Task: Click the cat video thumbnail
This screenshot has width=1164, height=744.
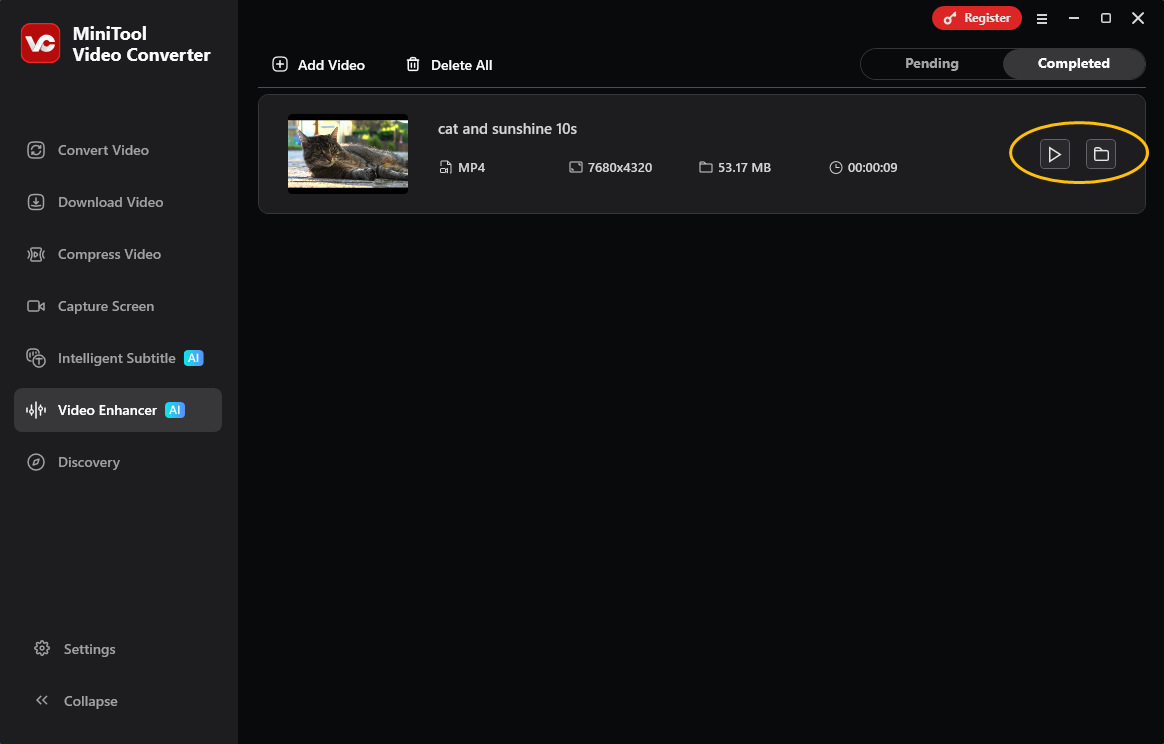Action: point(347,154)
